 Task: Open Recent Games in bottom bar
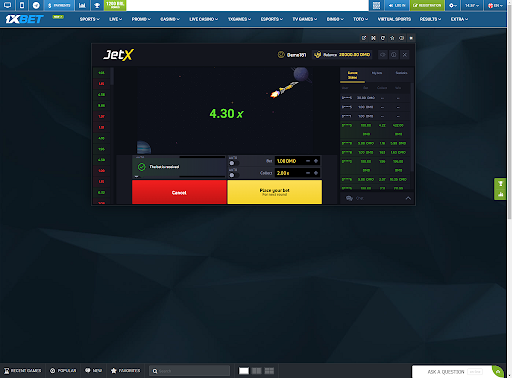click(22, 371)
